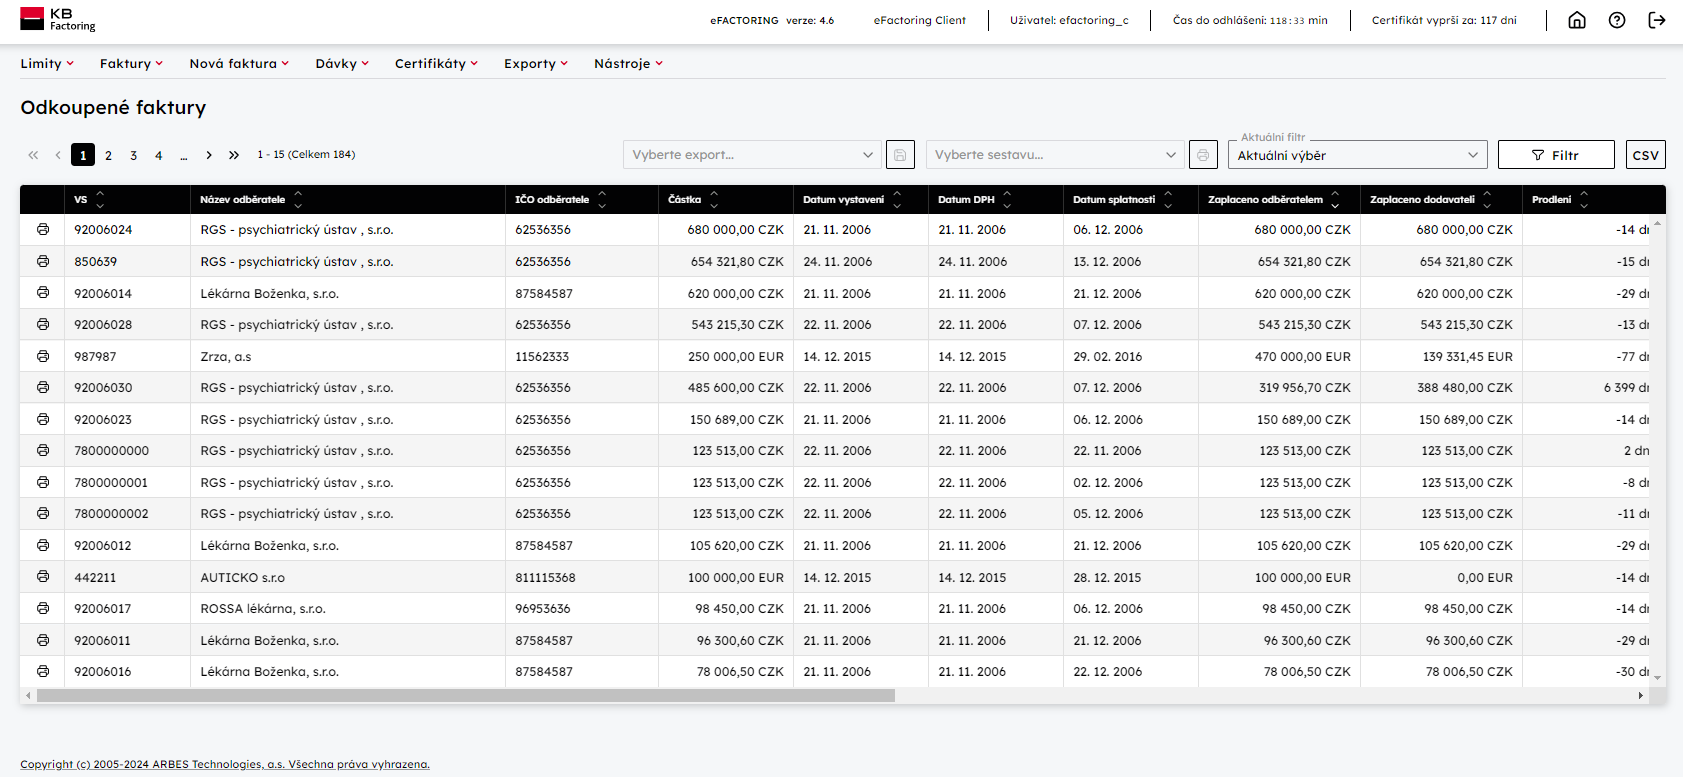Expand the Aktuální výběr filter dropdown
The height and width of the screenshot is (777, 1683).
coord(1358,155)
